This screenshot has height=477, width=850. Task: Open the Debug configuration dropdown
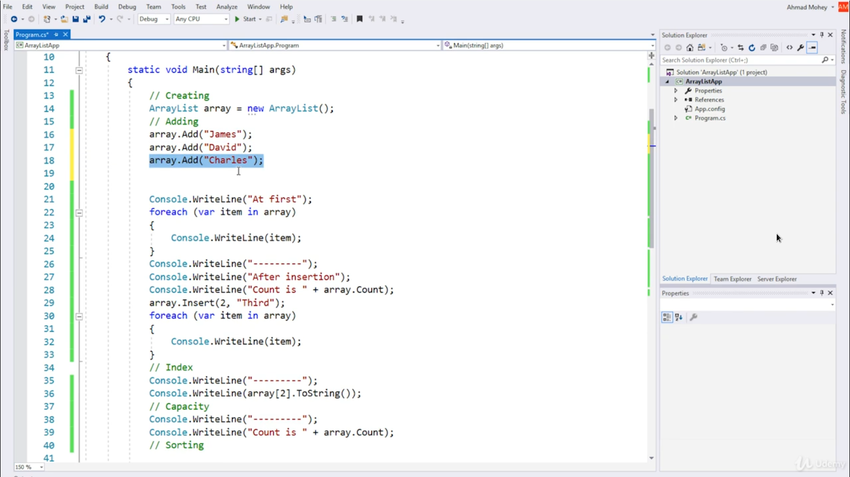click(153, 19)
